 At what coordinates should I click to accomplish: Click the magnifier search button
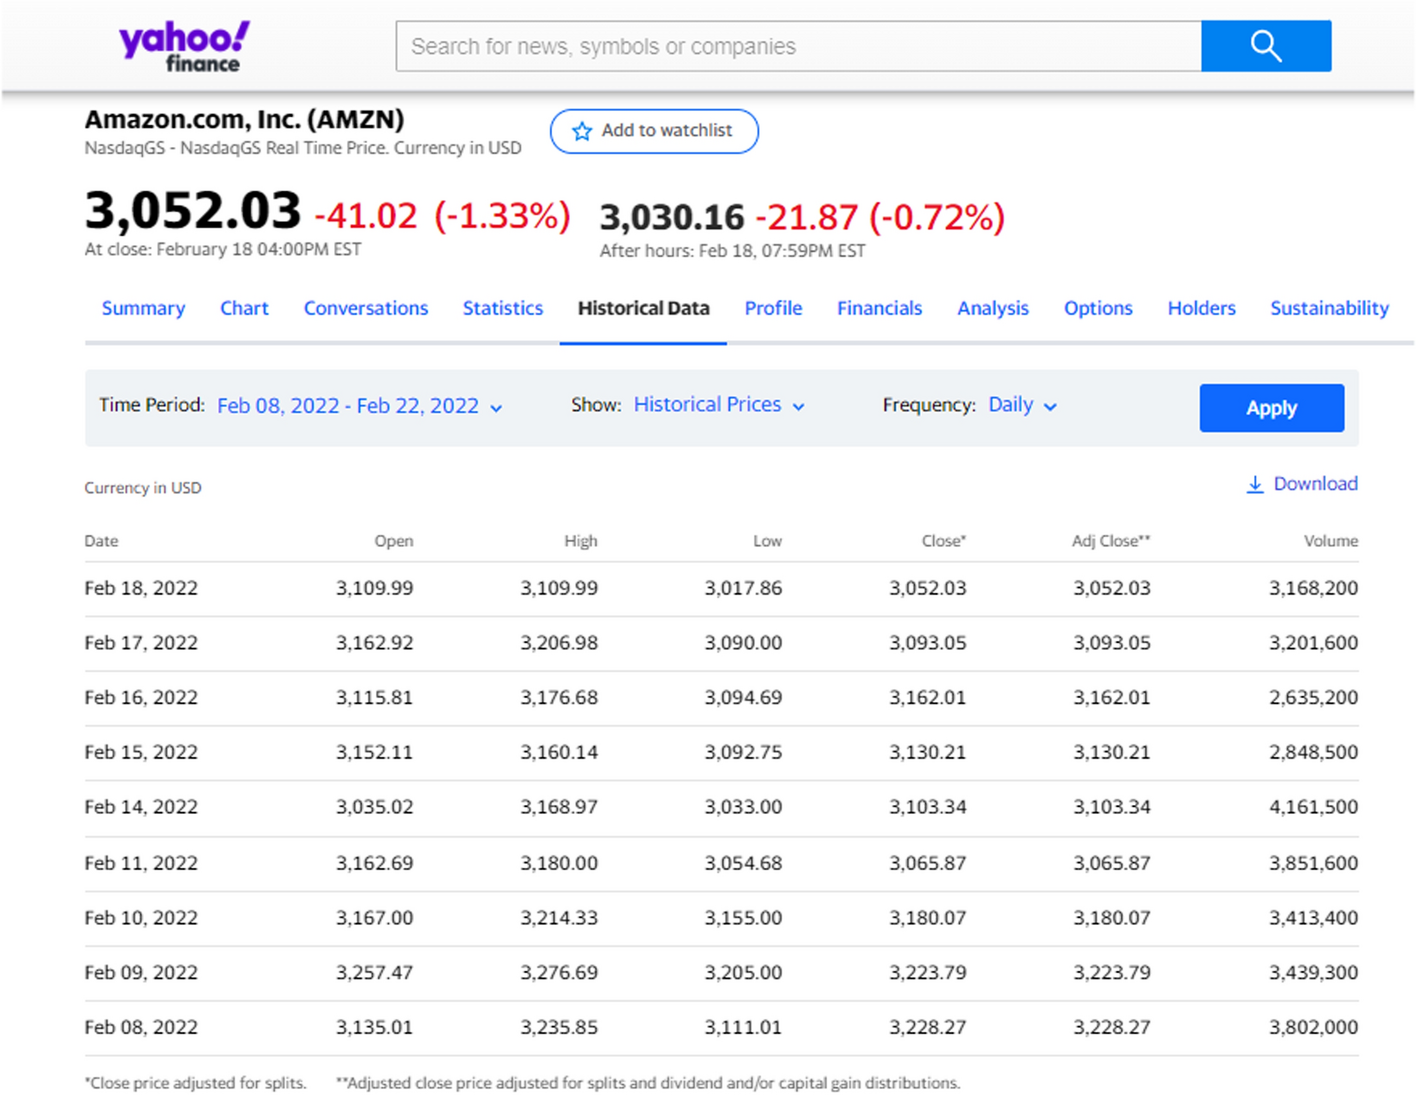(1266, 46)
